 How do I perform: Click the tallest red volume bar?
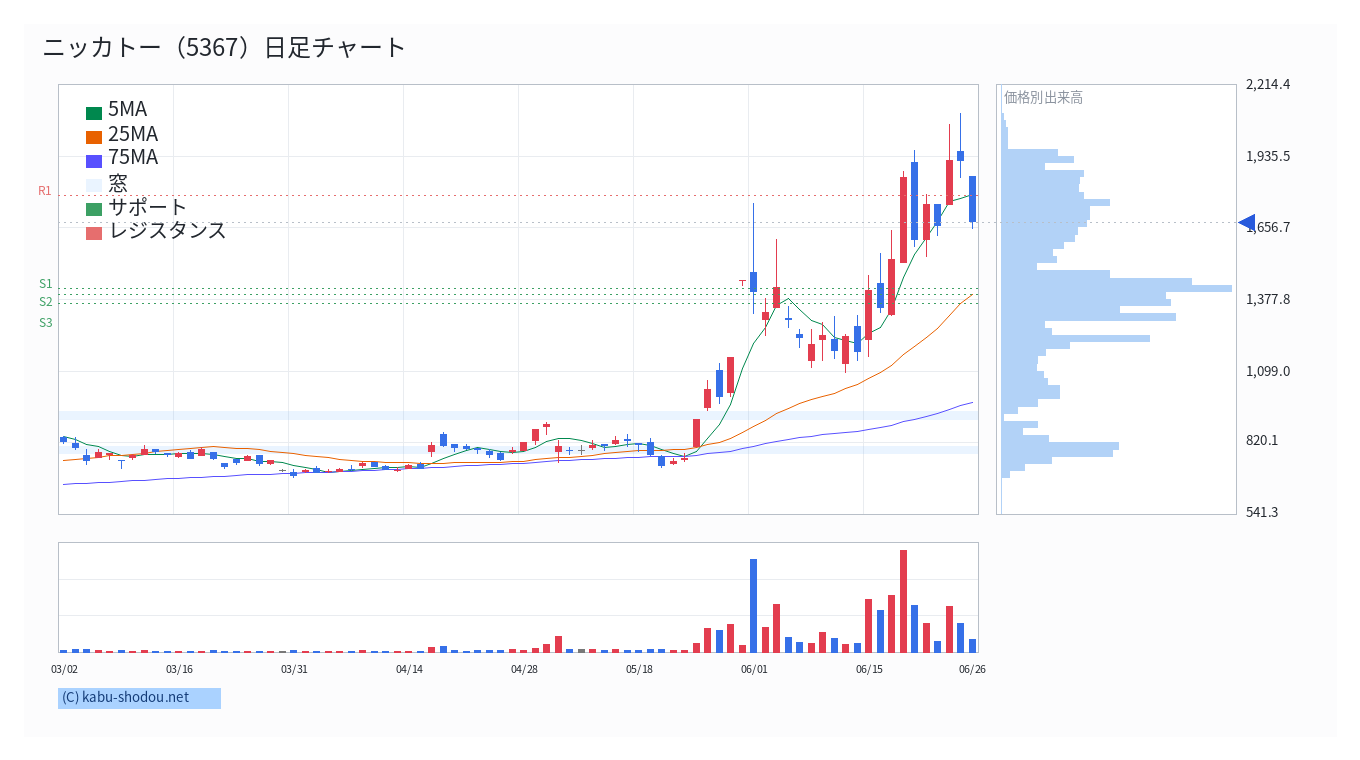(x=903, y=601)
